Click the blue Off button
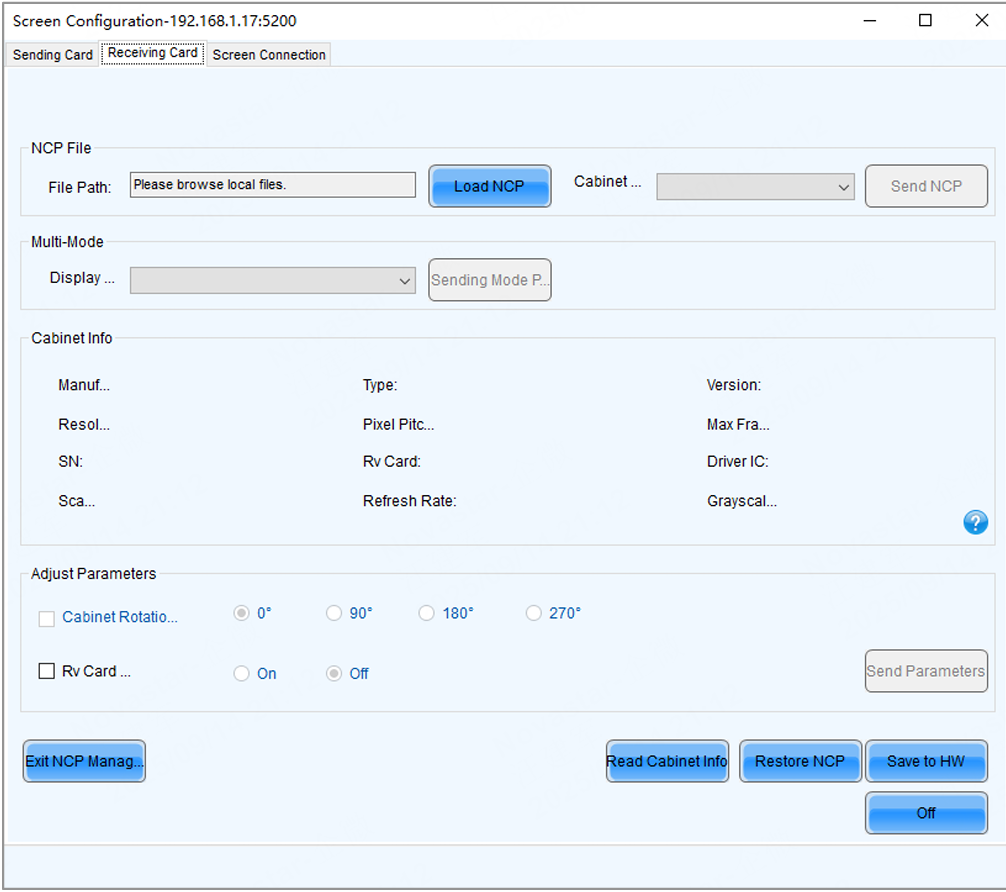The image size is (1006, 892). click(x=925, y=813)
